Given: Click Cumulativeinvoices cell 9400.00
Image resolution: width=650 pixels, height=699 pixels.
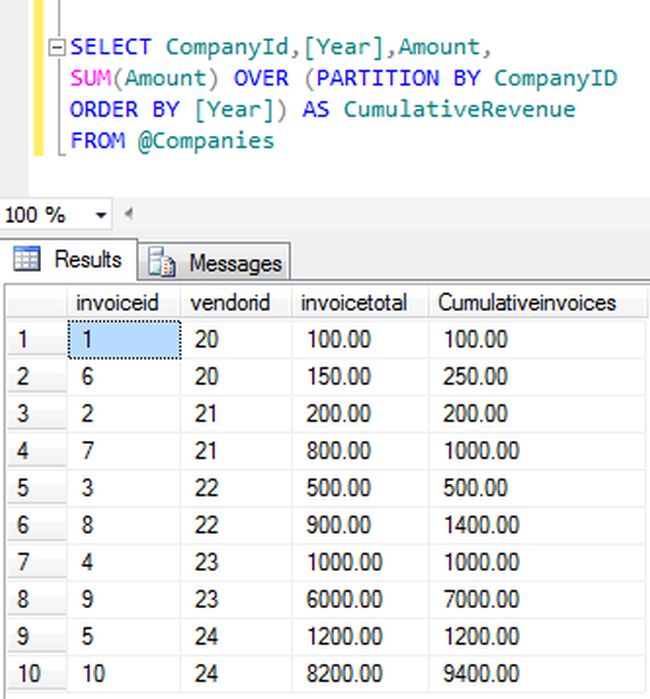Looking at the screenshot, I should pyautogui.click(x=537, y=673).
